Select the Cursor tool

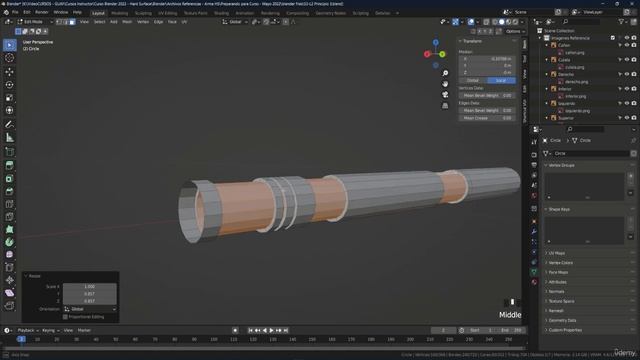pos(9,58)
